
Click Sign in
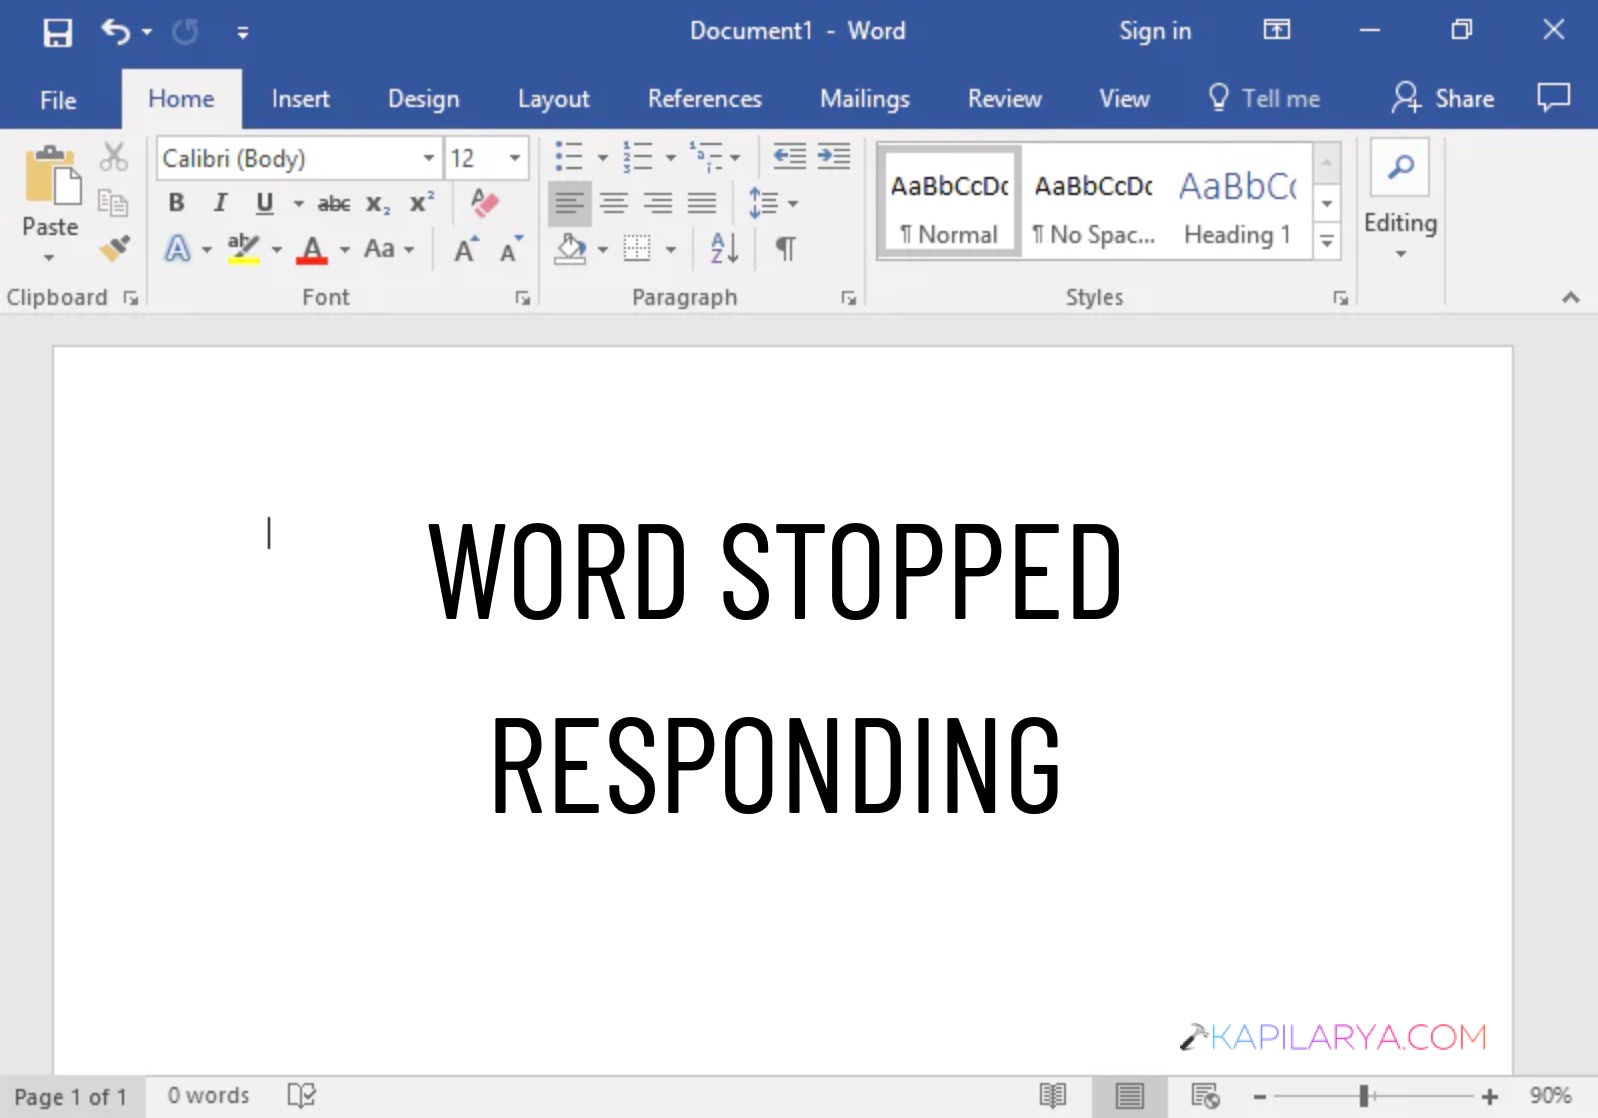(1155, 31)
